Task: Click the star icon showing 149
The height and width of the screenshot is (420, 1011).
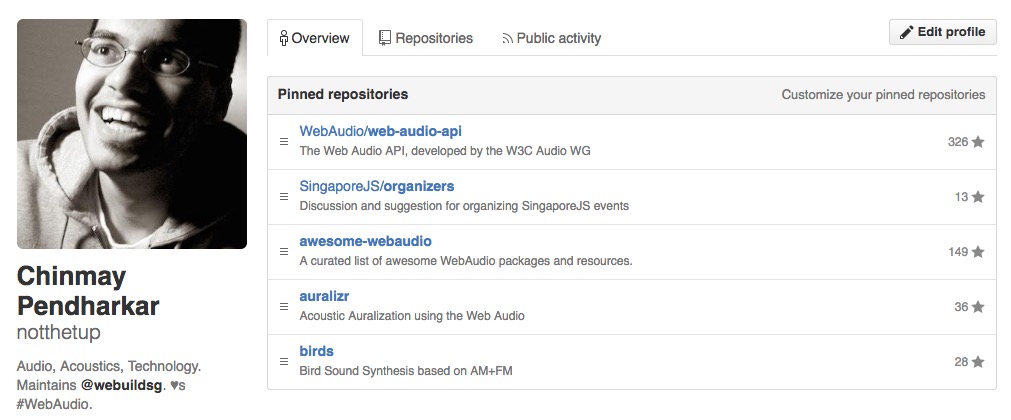Action: click(x=978, y=252)
